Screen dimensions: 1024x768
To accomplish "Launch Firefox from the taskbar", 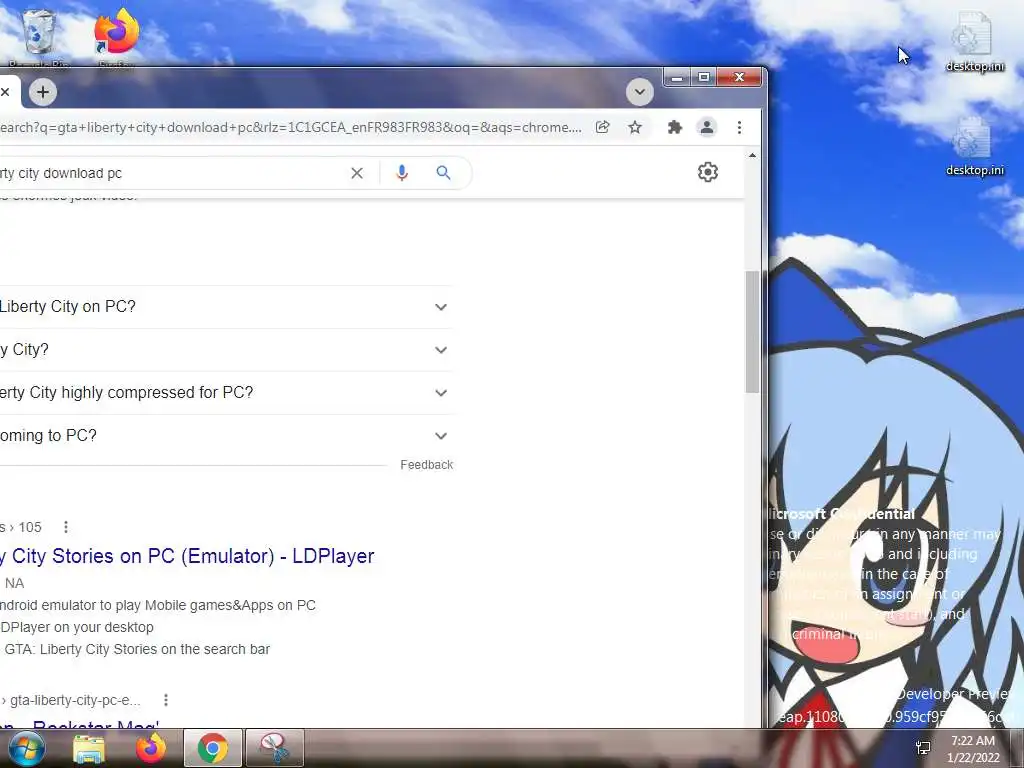I will (151, 748).
